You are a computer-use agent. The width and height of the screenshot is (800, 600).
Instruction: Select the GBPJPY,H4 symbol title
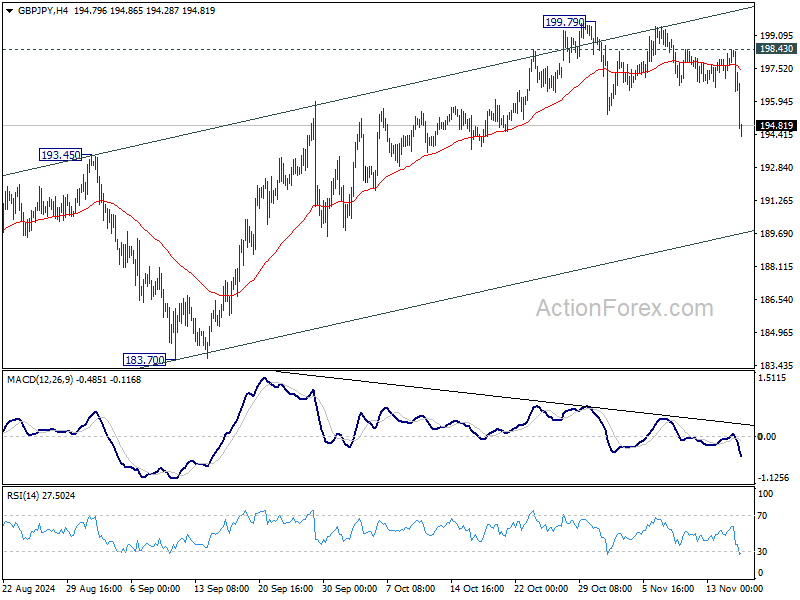point(43,11)
